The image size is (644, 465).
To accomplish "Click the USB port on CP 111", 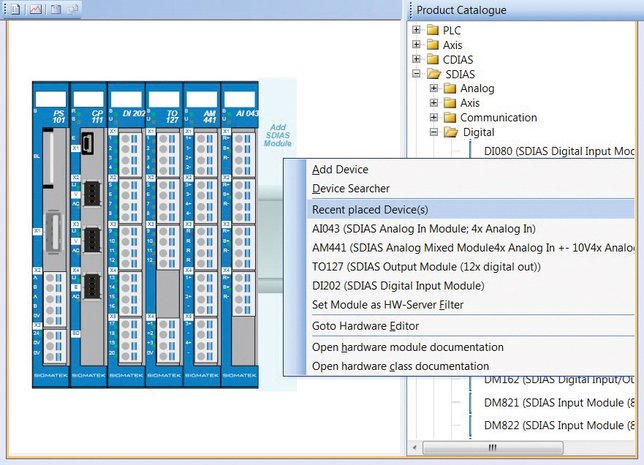I will (87, 143).
